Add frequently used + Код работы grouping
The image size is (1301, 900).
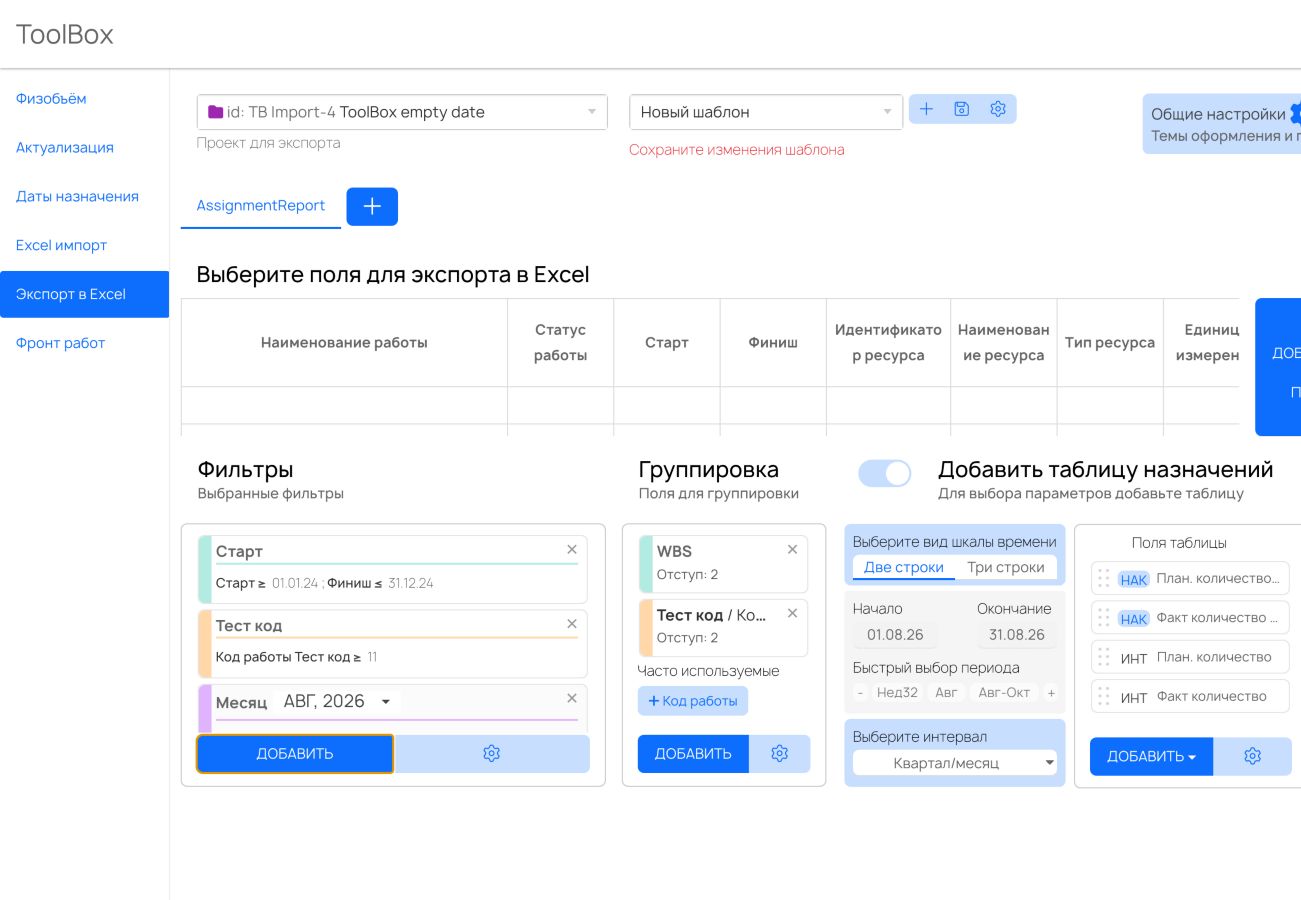click(x=693, y=701)
